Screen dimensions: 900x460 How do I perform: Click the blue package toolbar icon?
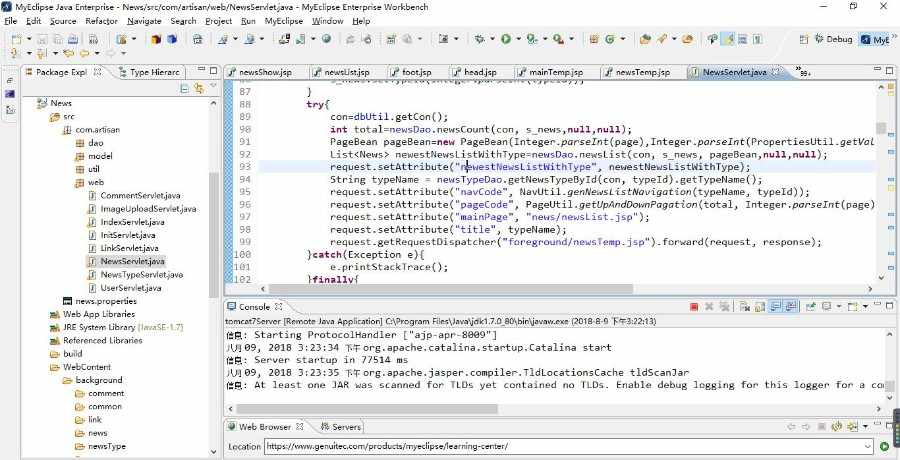click(x=172, y=39)
